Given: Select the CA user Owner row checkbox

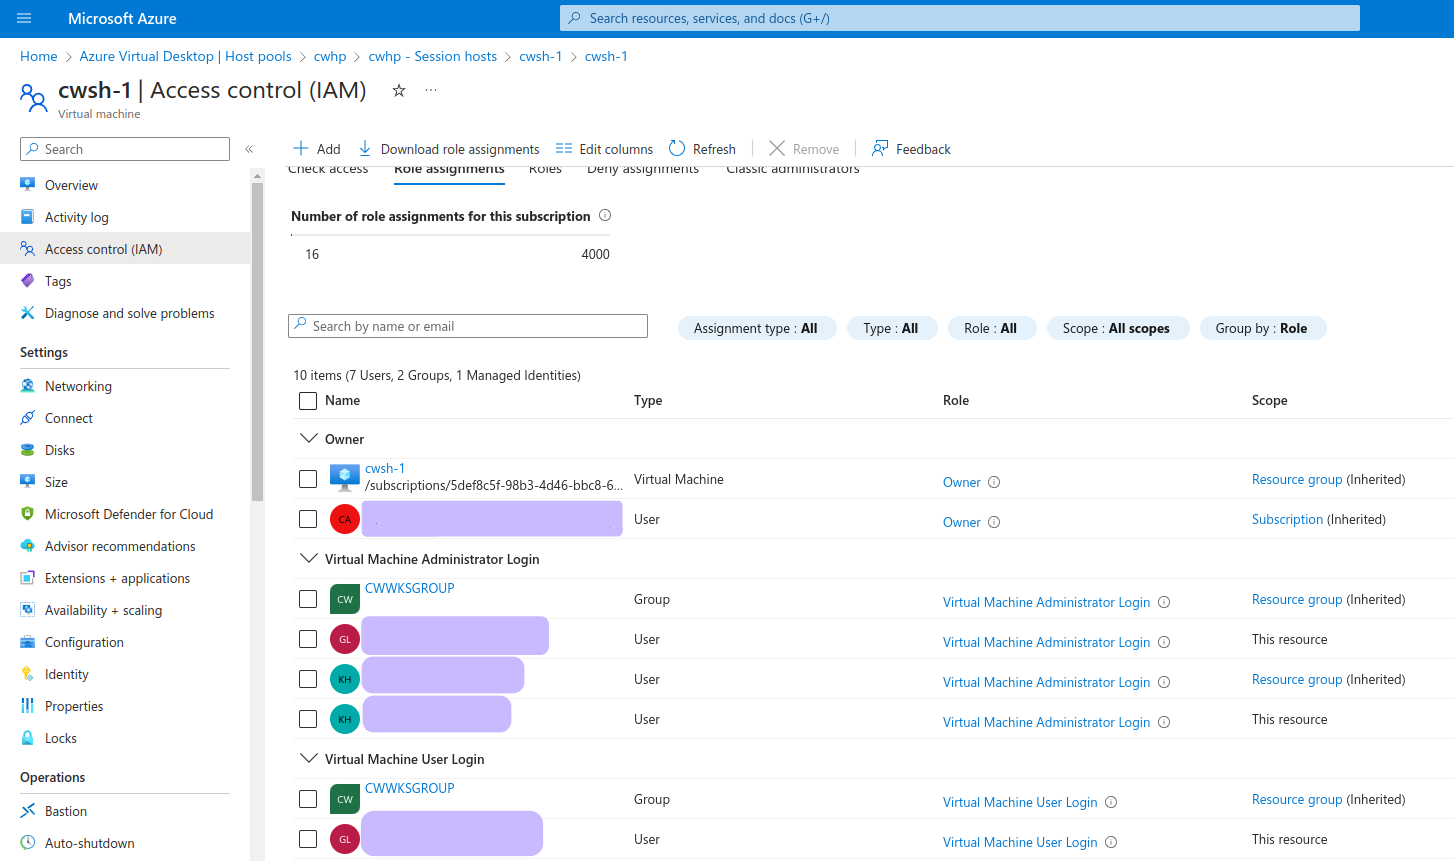Looking at the screenshot, I should (308, 519).
